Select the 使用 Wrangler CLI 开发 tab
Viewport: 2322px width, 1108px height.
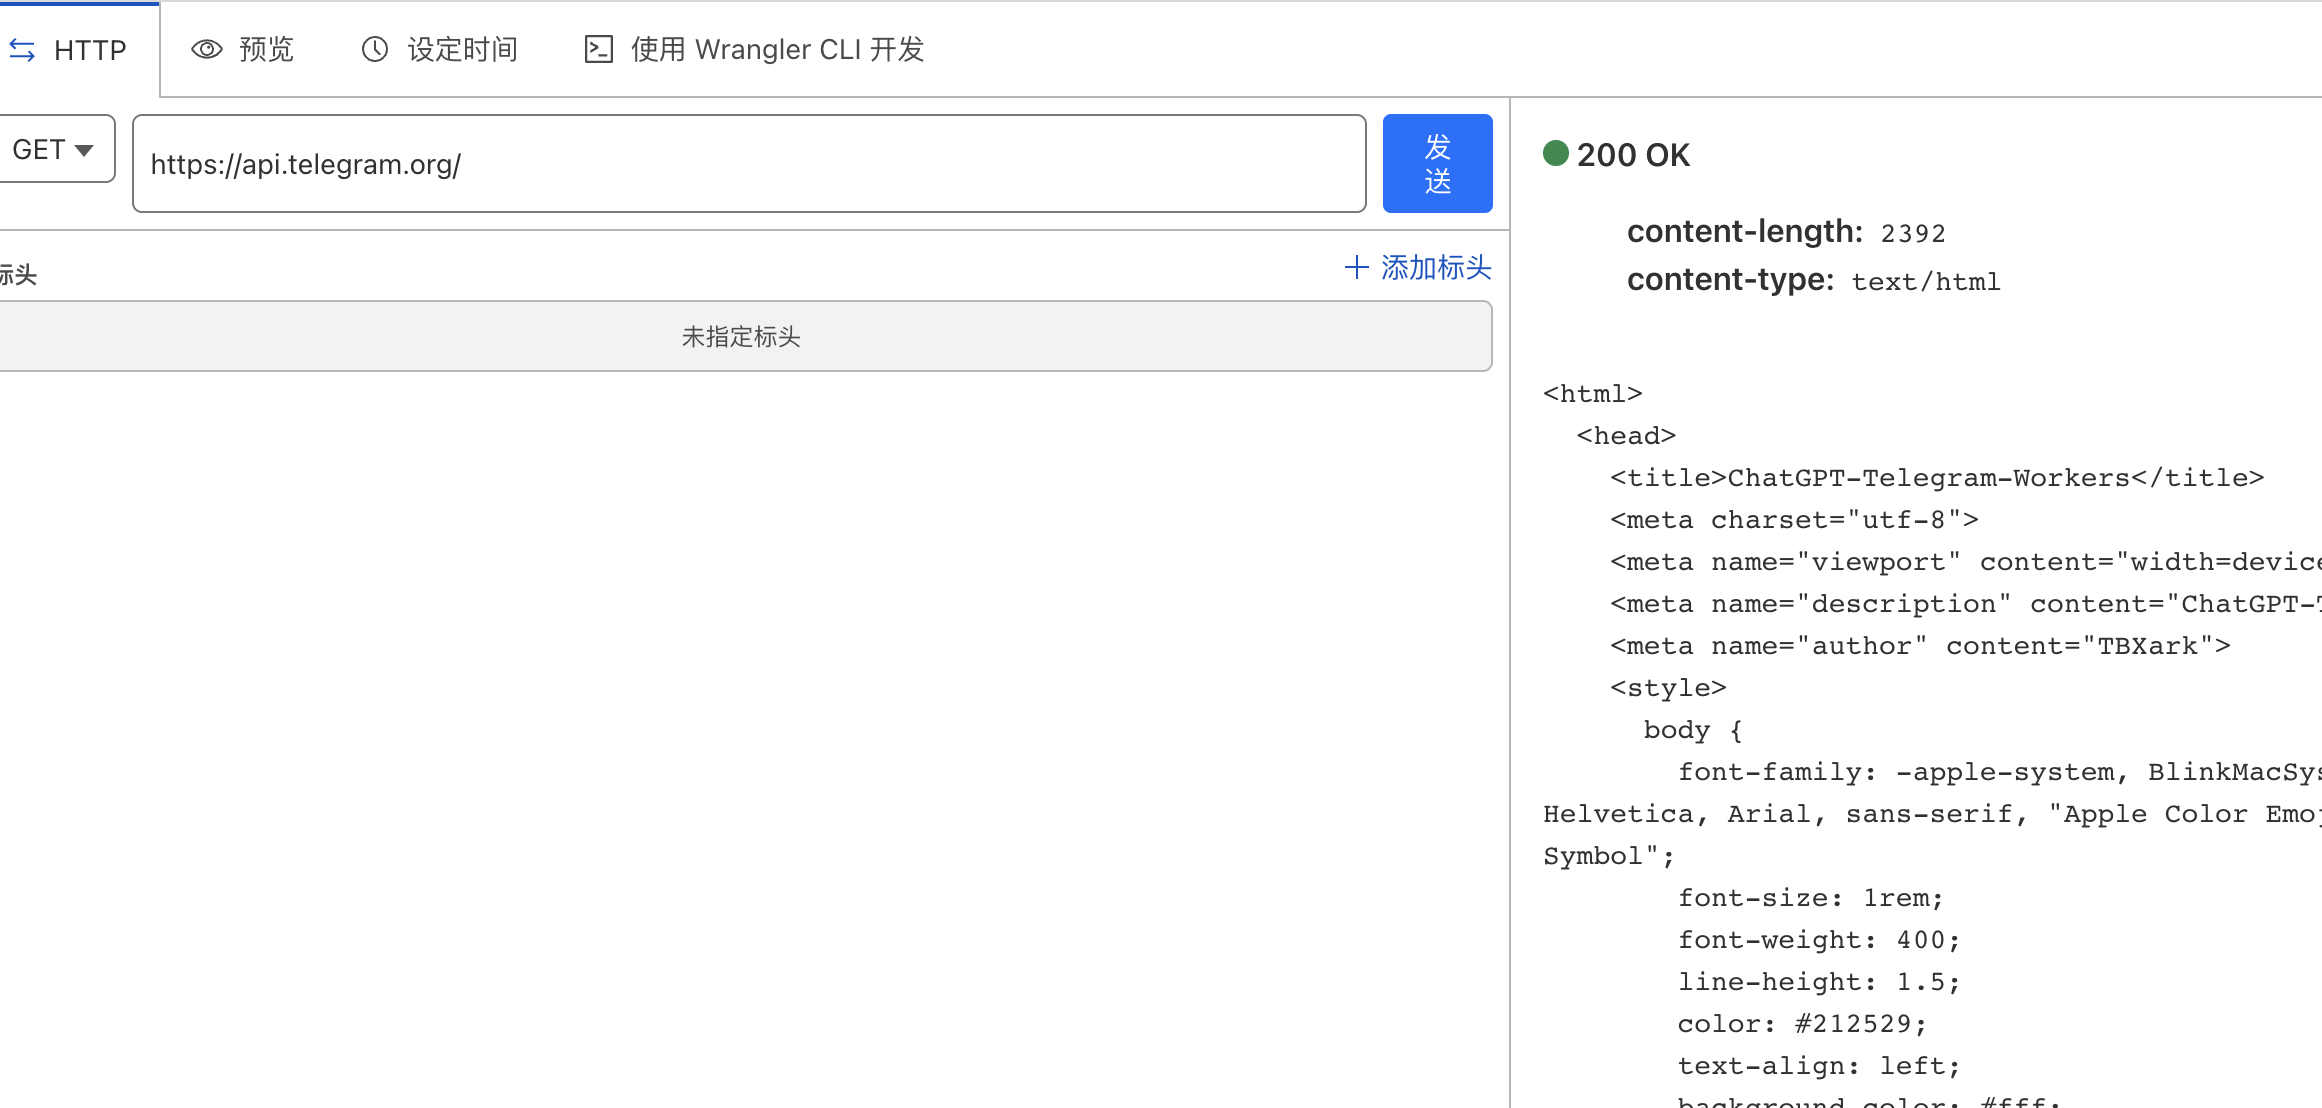(752, 49)
